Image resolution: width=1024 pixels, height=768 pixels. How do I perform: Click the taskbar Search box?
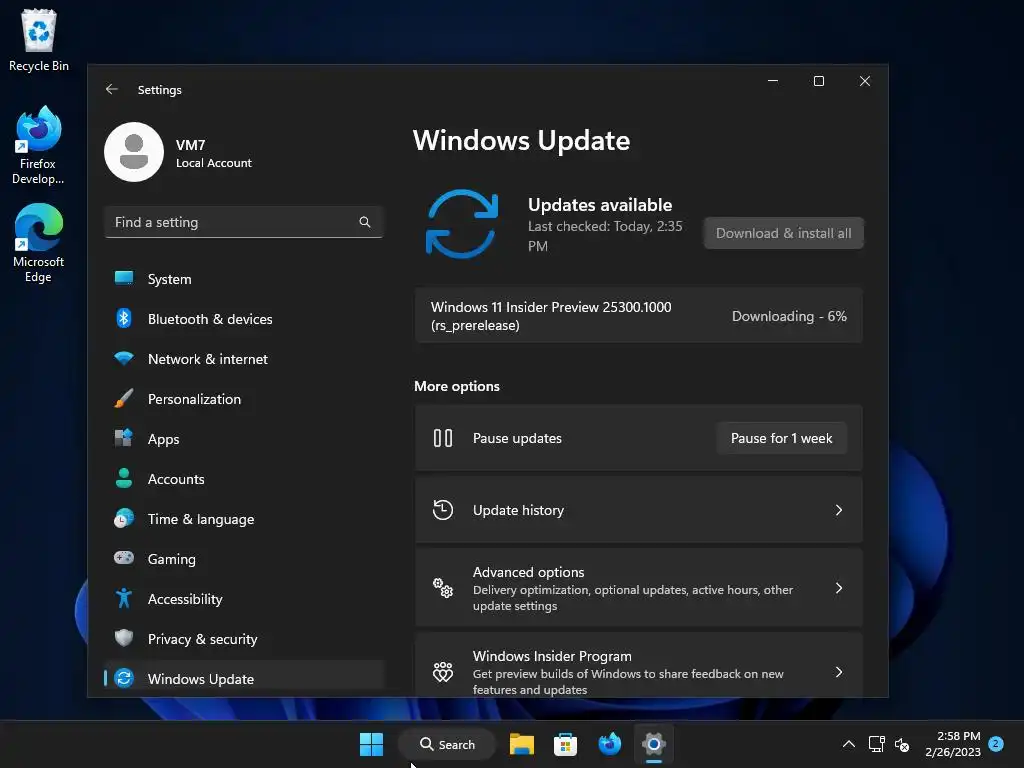coord(447,744)
